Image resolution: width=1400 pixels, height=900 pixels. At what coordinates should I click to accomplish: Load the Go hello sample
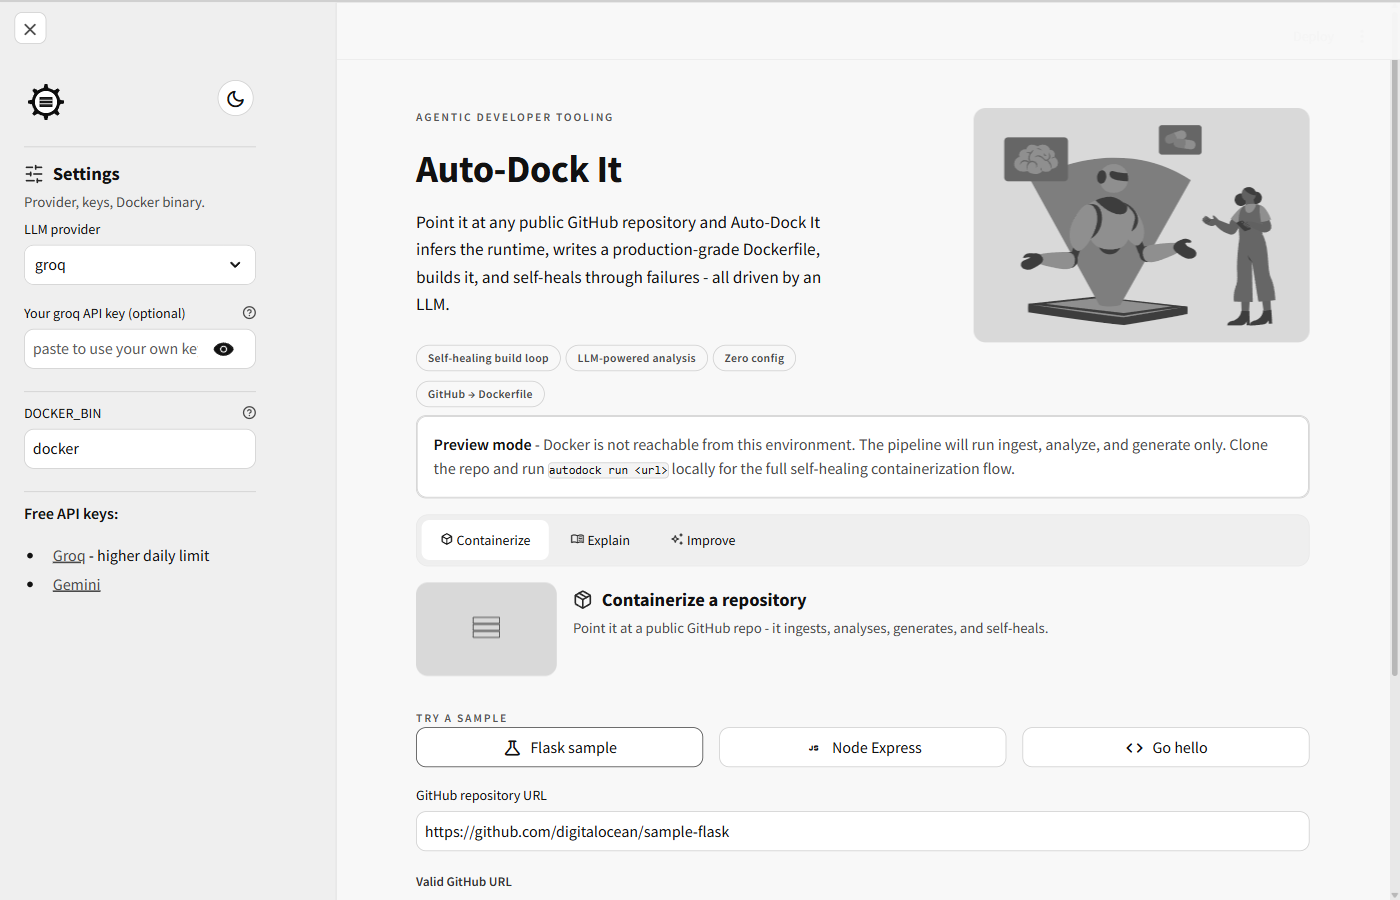1165,748
